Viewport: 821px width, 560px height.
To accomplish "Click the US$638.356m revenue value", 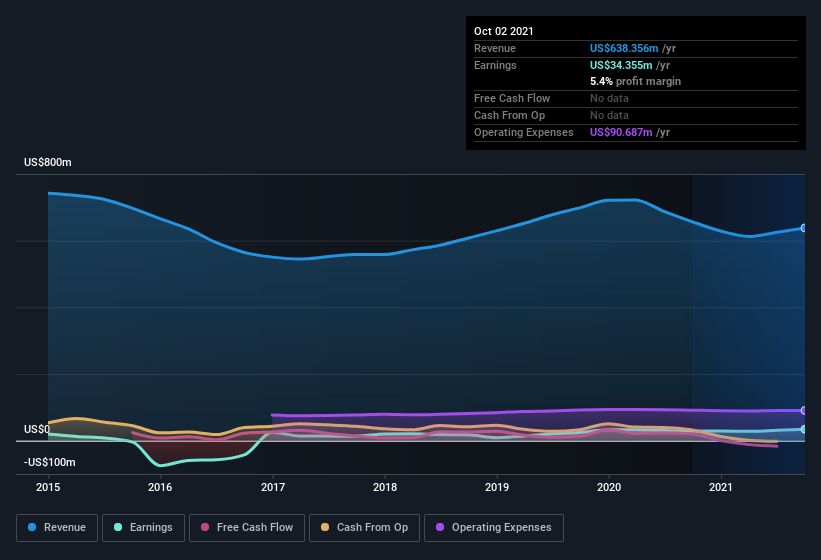I will pos(624,48).
